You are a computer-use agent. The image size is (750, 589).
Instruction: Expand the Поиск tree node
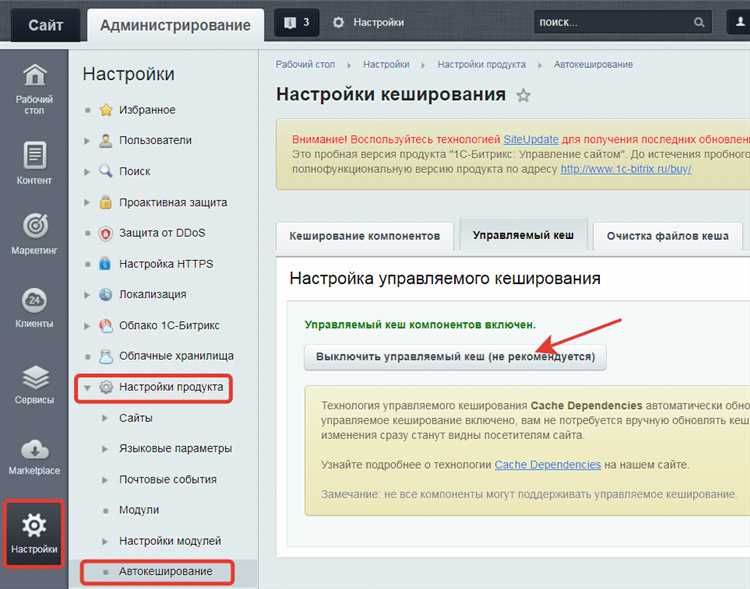pos(87,171)
